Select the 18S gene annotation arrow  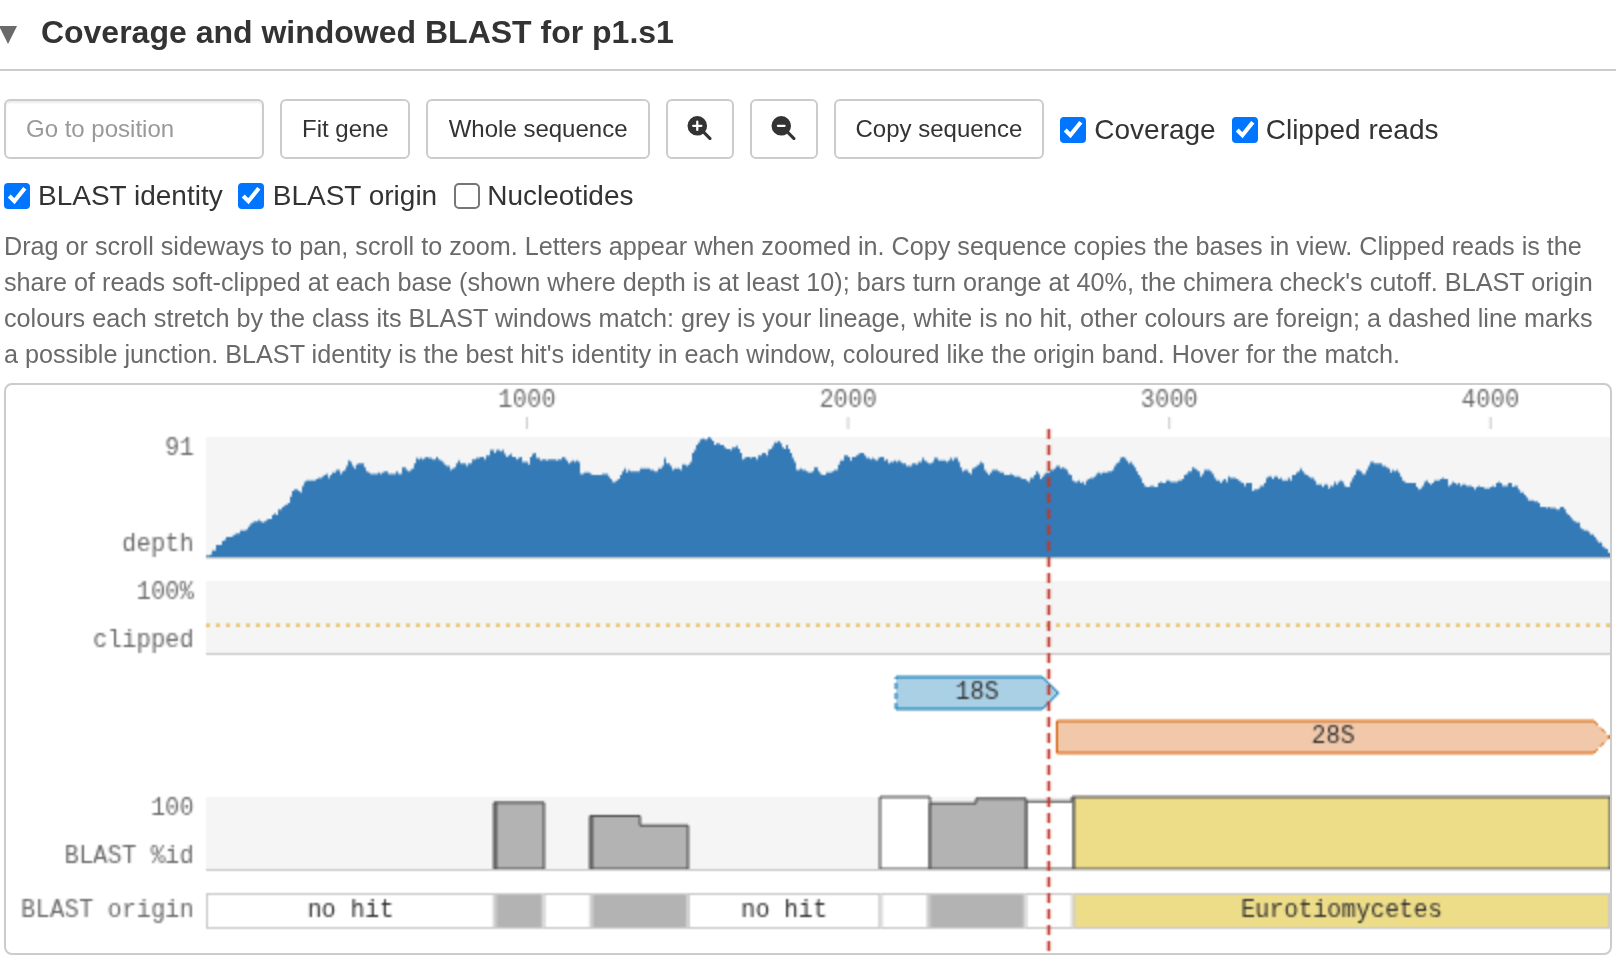976,692
